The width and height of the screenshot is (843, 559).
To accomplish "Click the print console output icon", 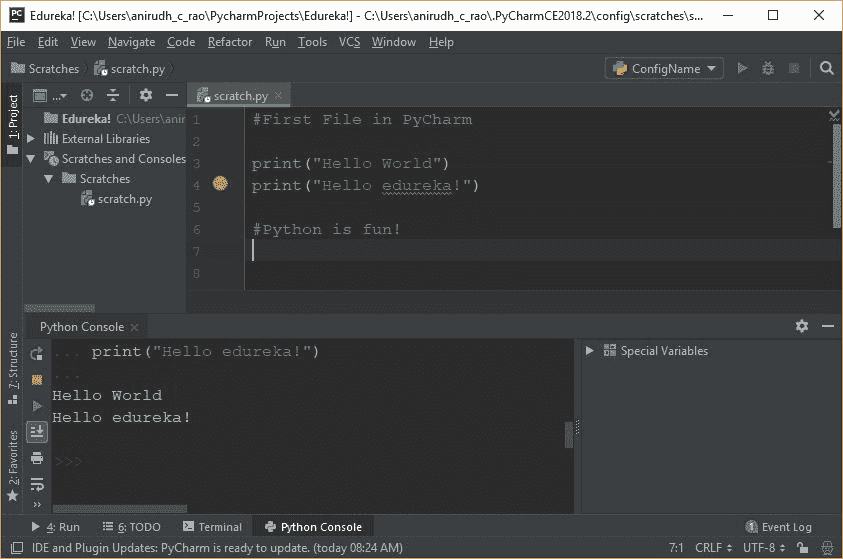I will click(x=37, y=458).
